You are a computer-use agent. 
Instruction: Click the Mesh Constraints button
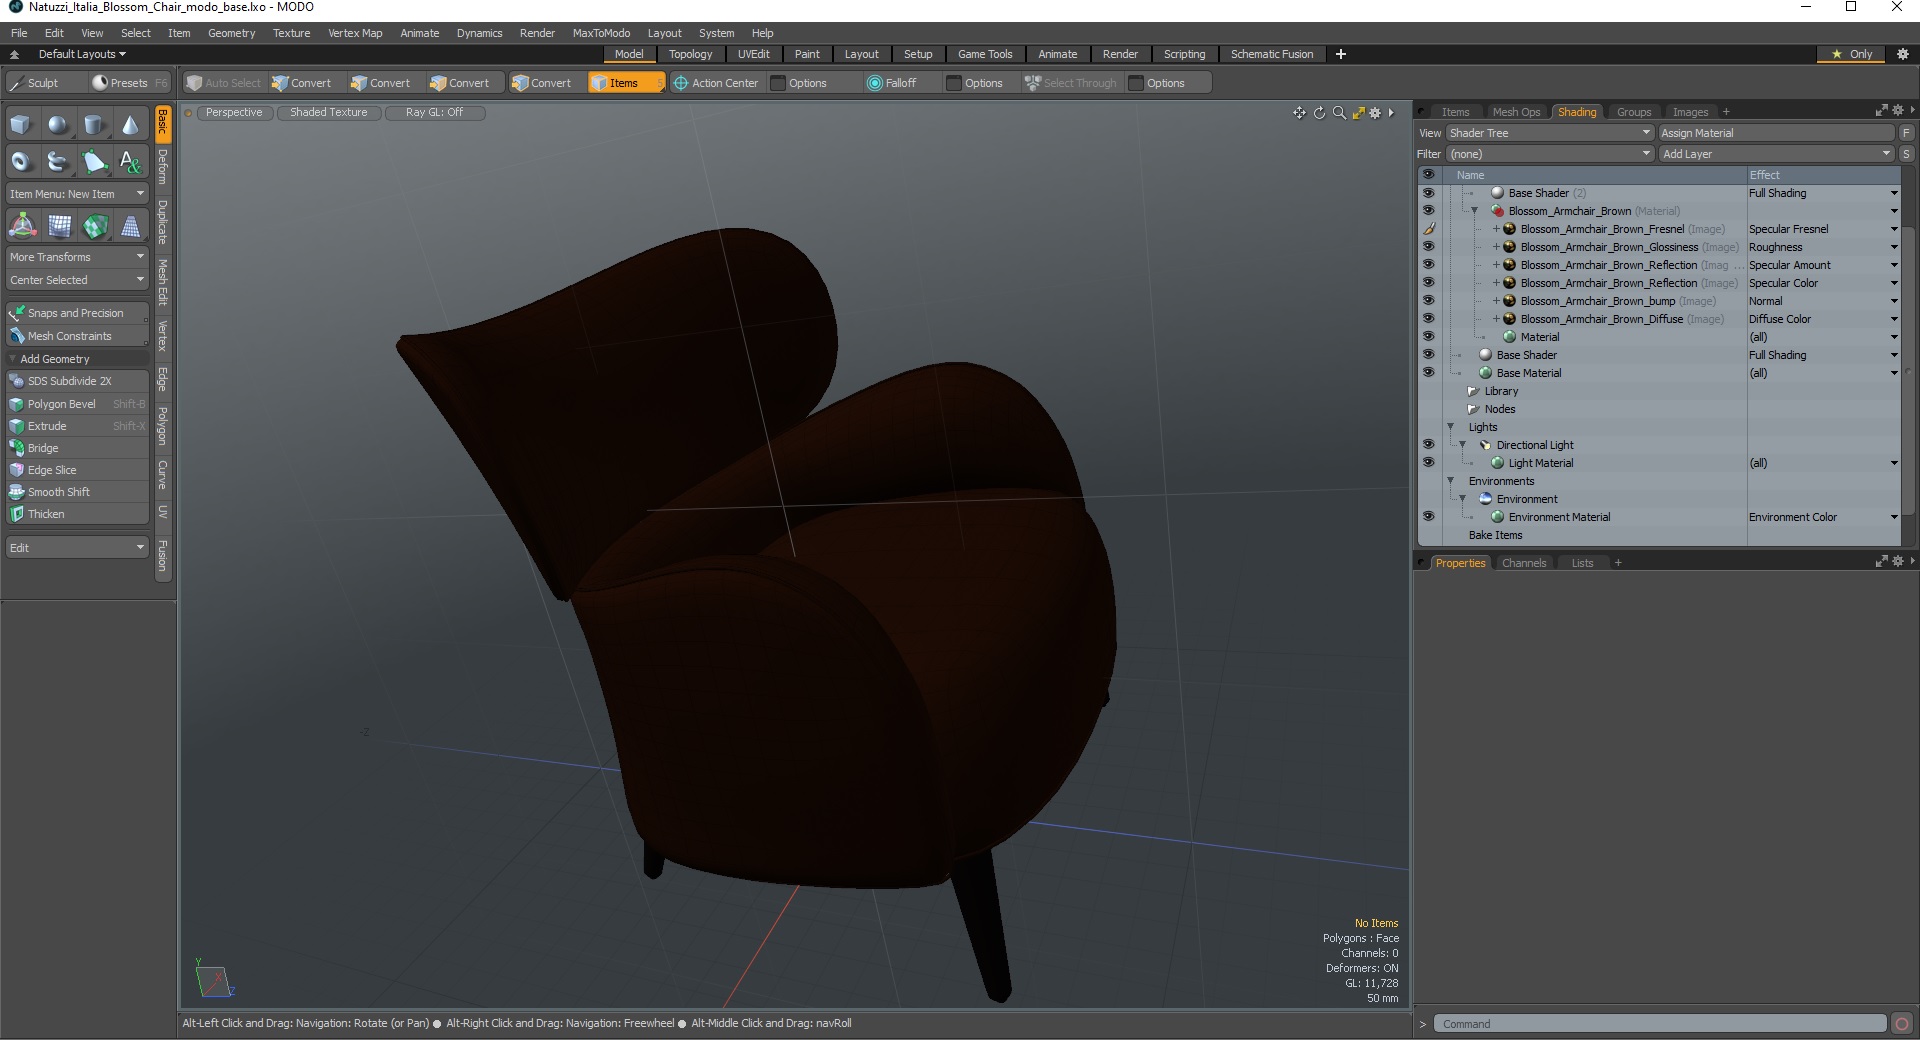[x=77, y=336]
